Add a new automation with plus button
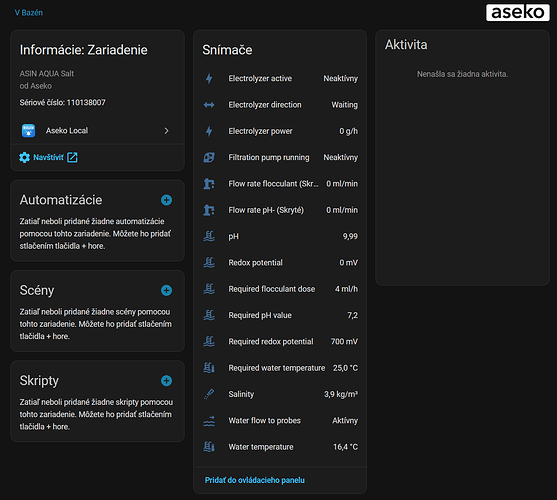 coord(166,200)
